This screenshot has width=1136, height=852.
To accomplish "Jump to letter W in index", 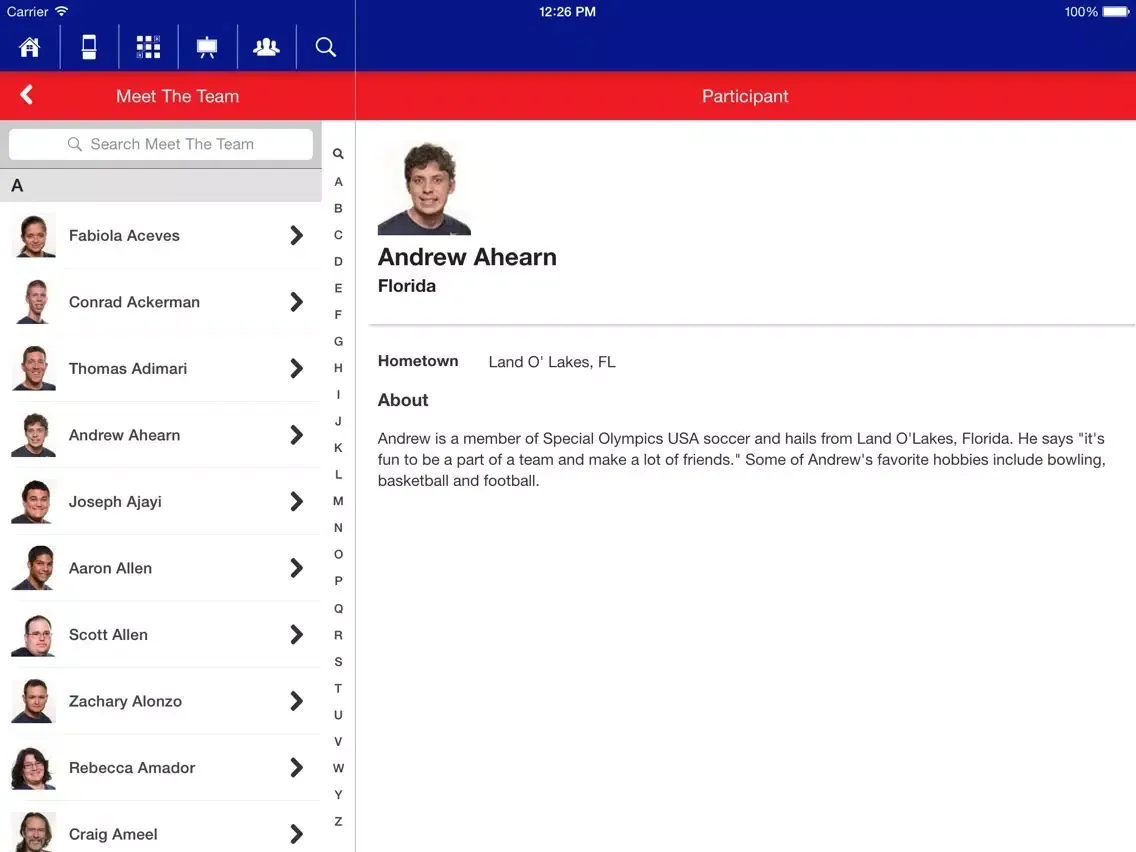I will (x=338, y=768).
